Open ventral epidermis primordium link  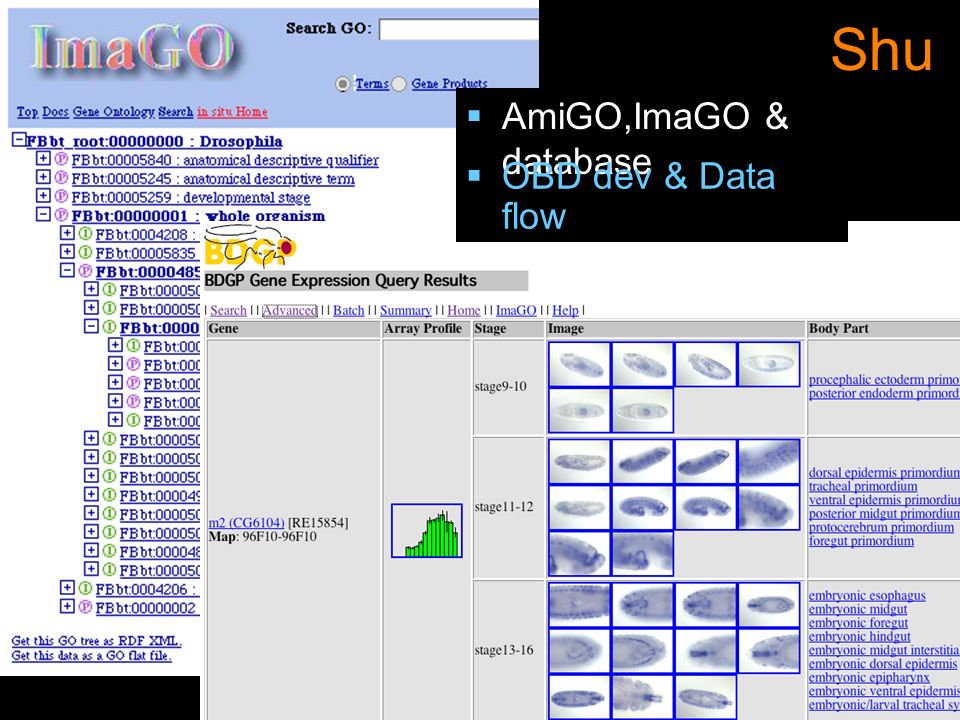(884, 500)
